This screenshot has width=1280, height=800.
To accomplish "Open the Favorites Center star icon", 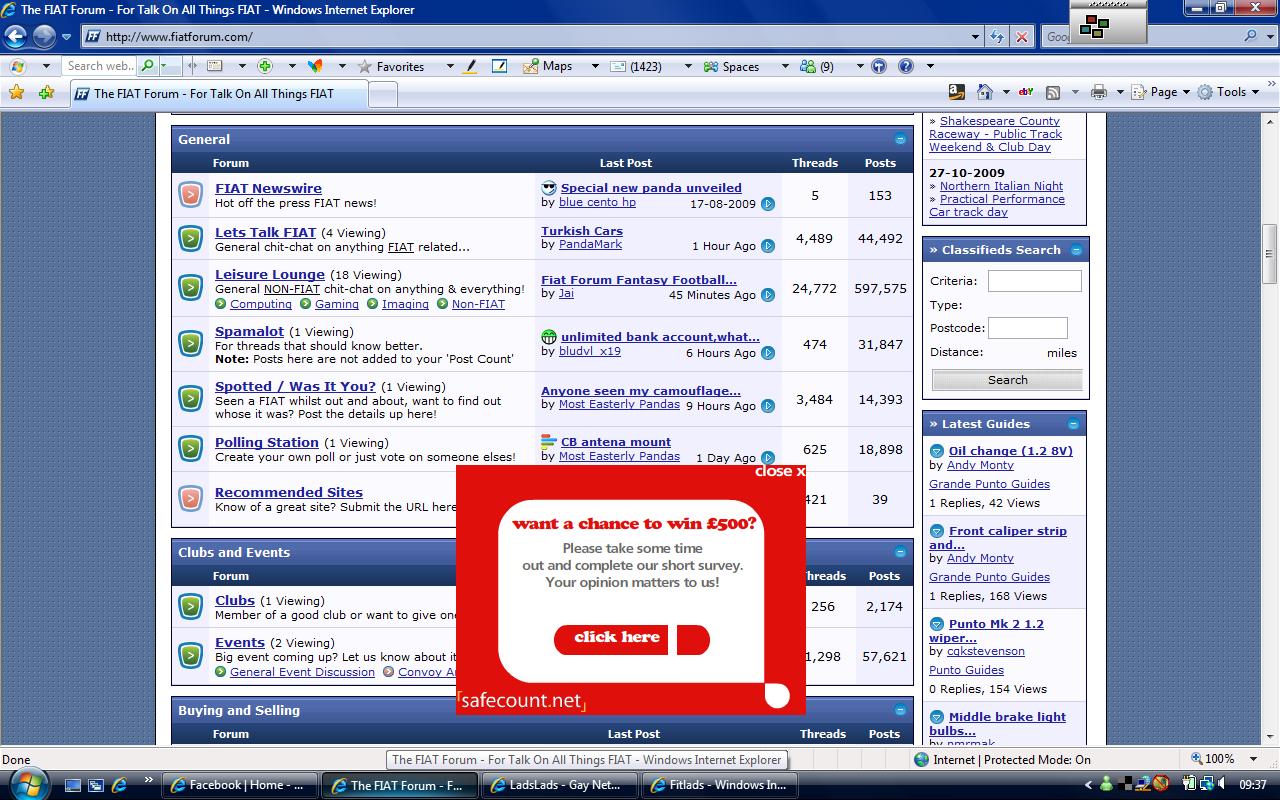I will pos(16,92).
